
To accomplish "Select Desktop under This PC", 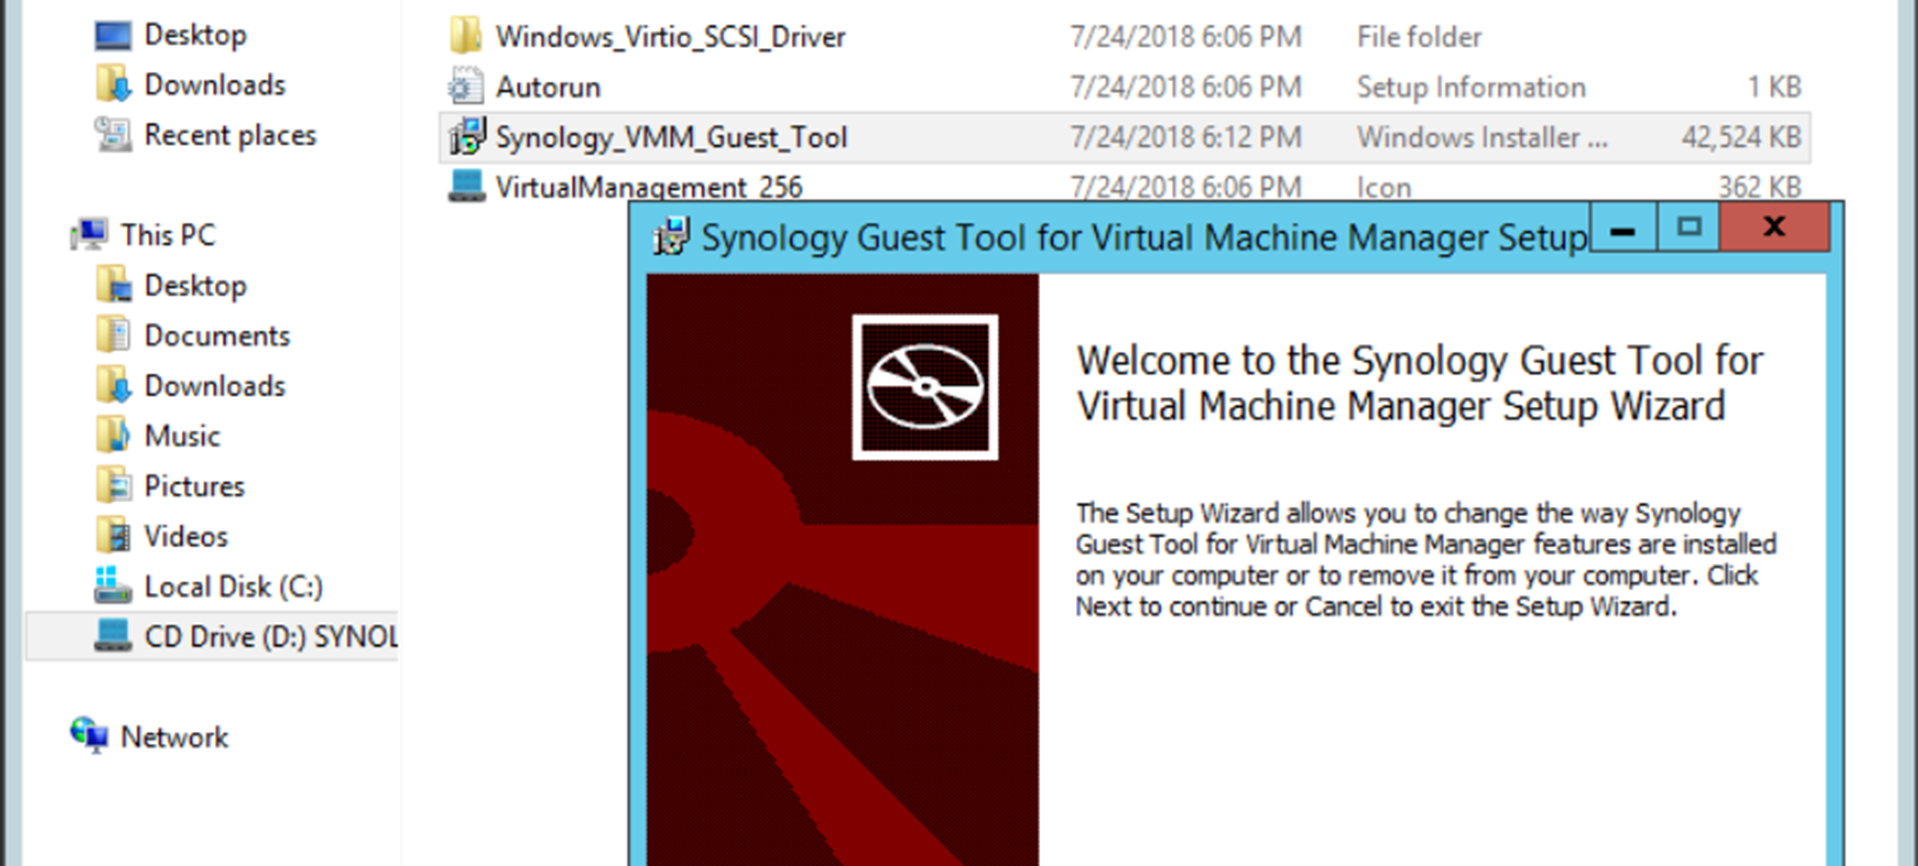I will [194, 286].
